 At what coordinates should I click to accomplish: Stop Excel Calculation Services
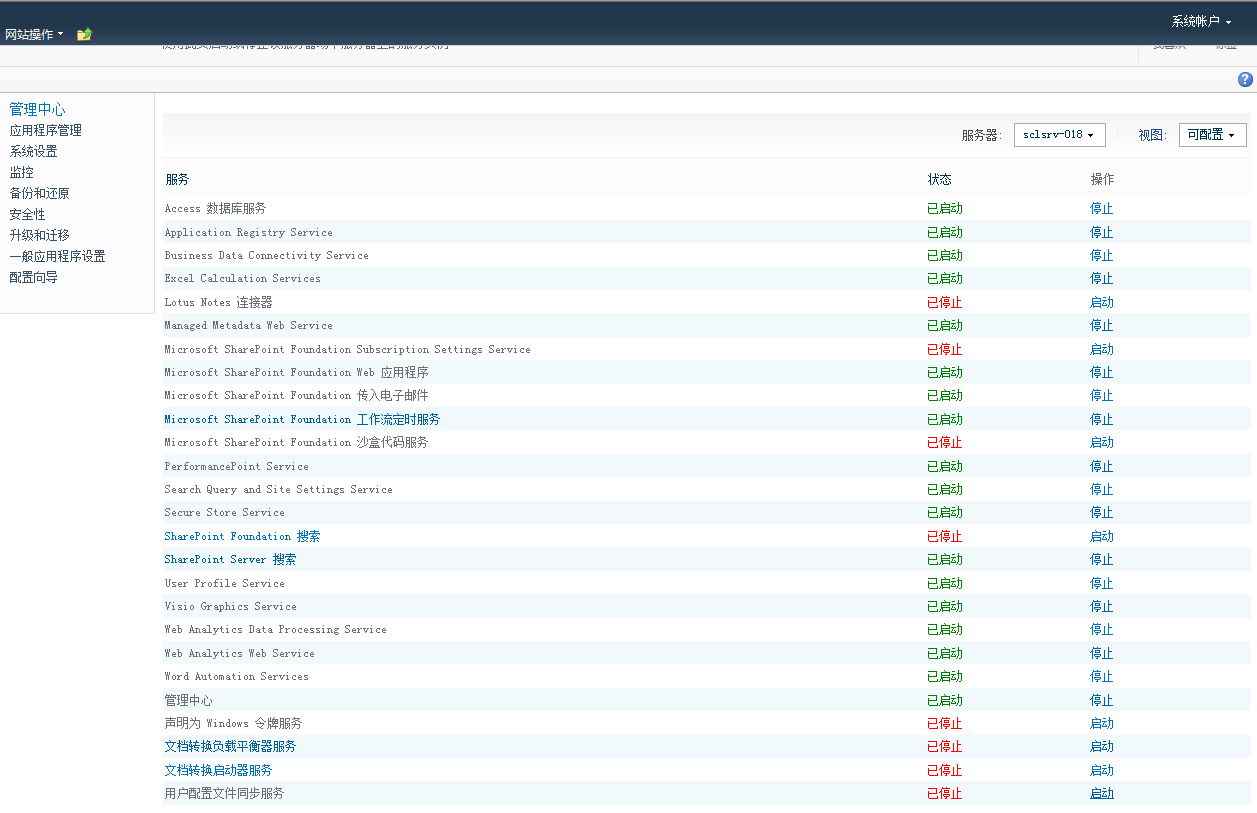(x=1101, y=278)
